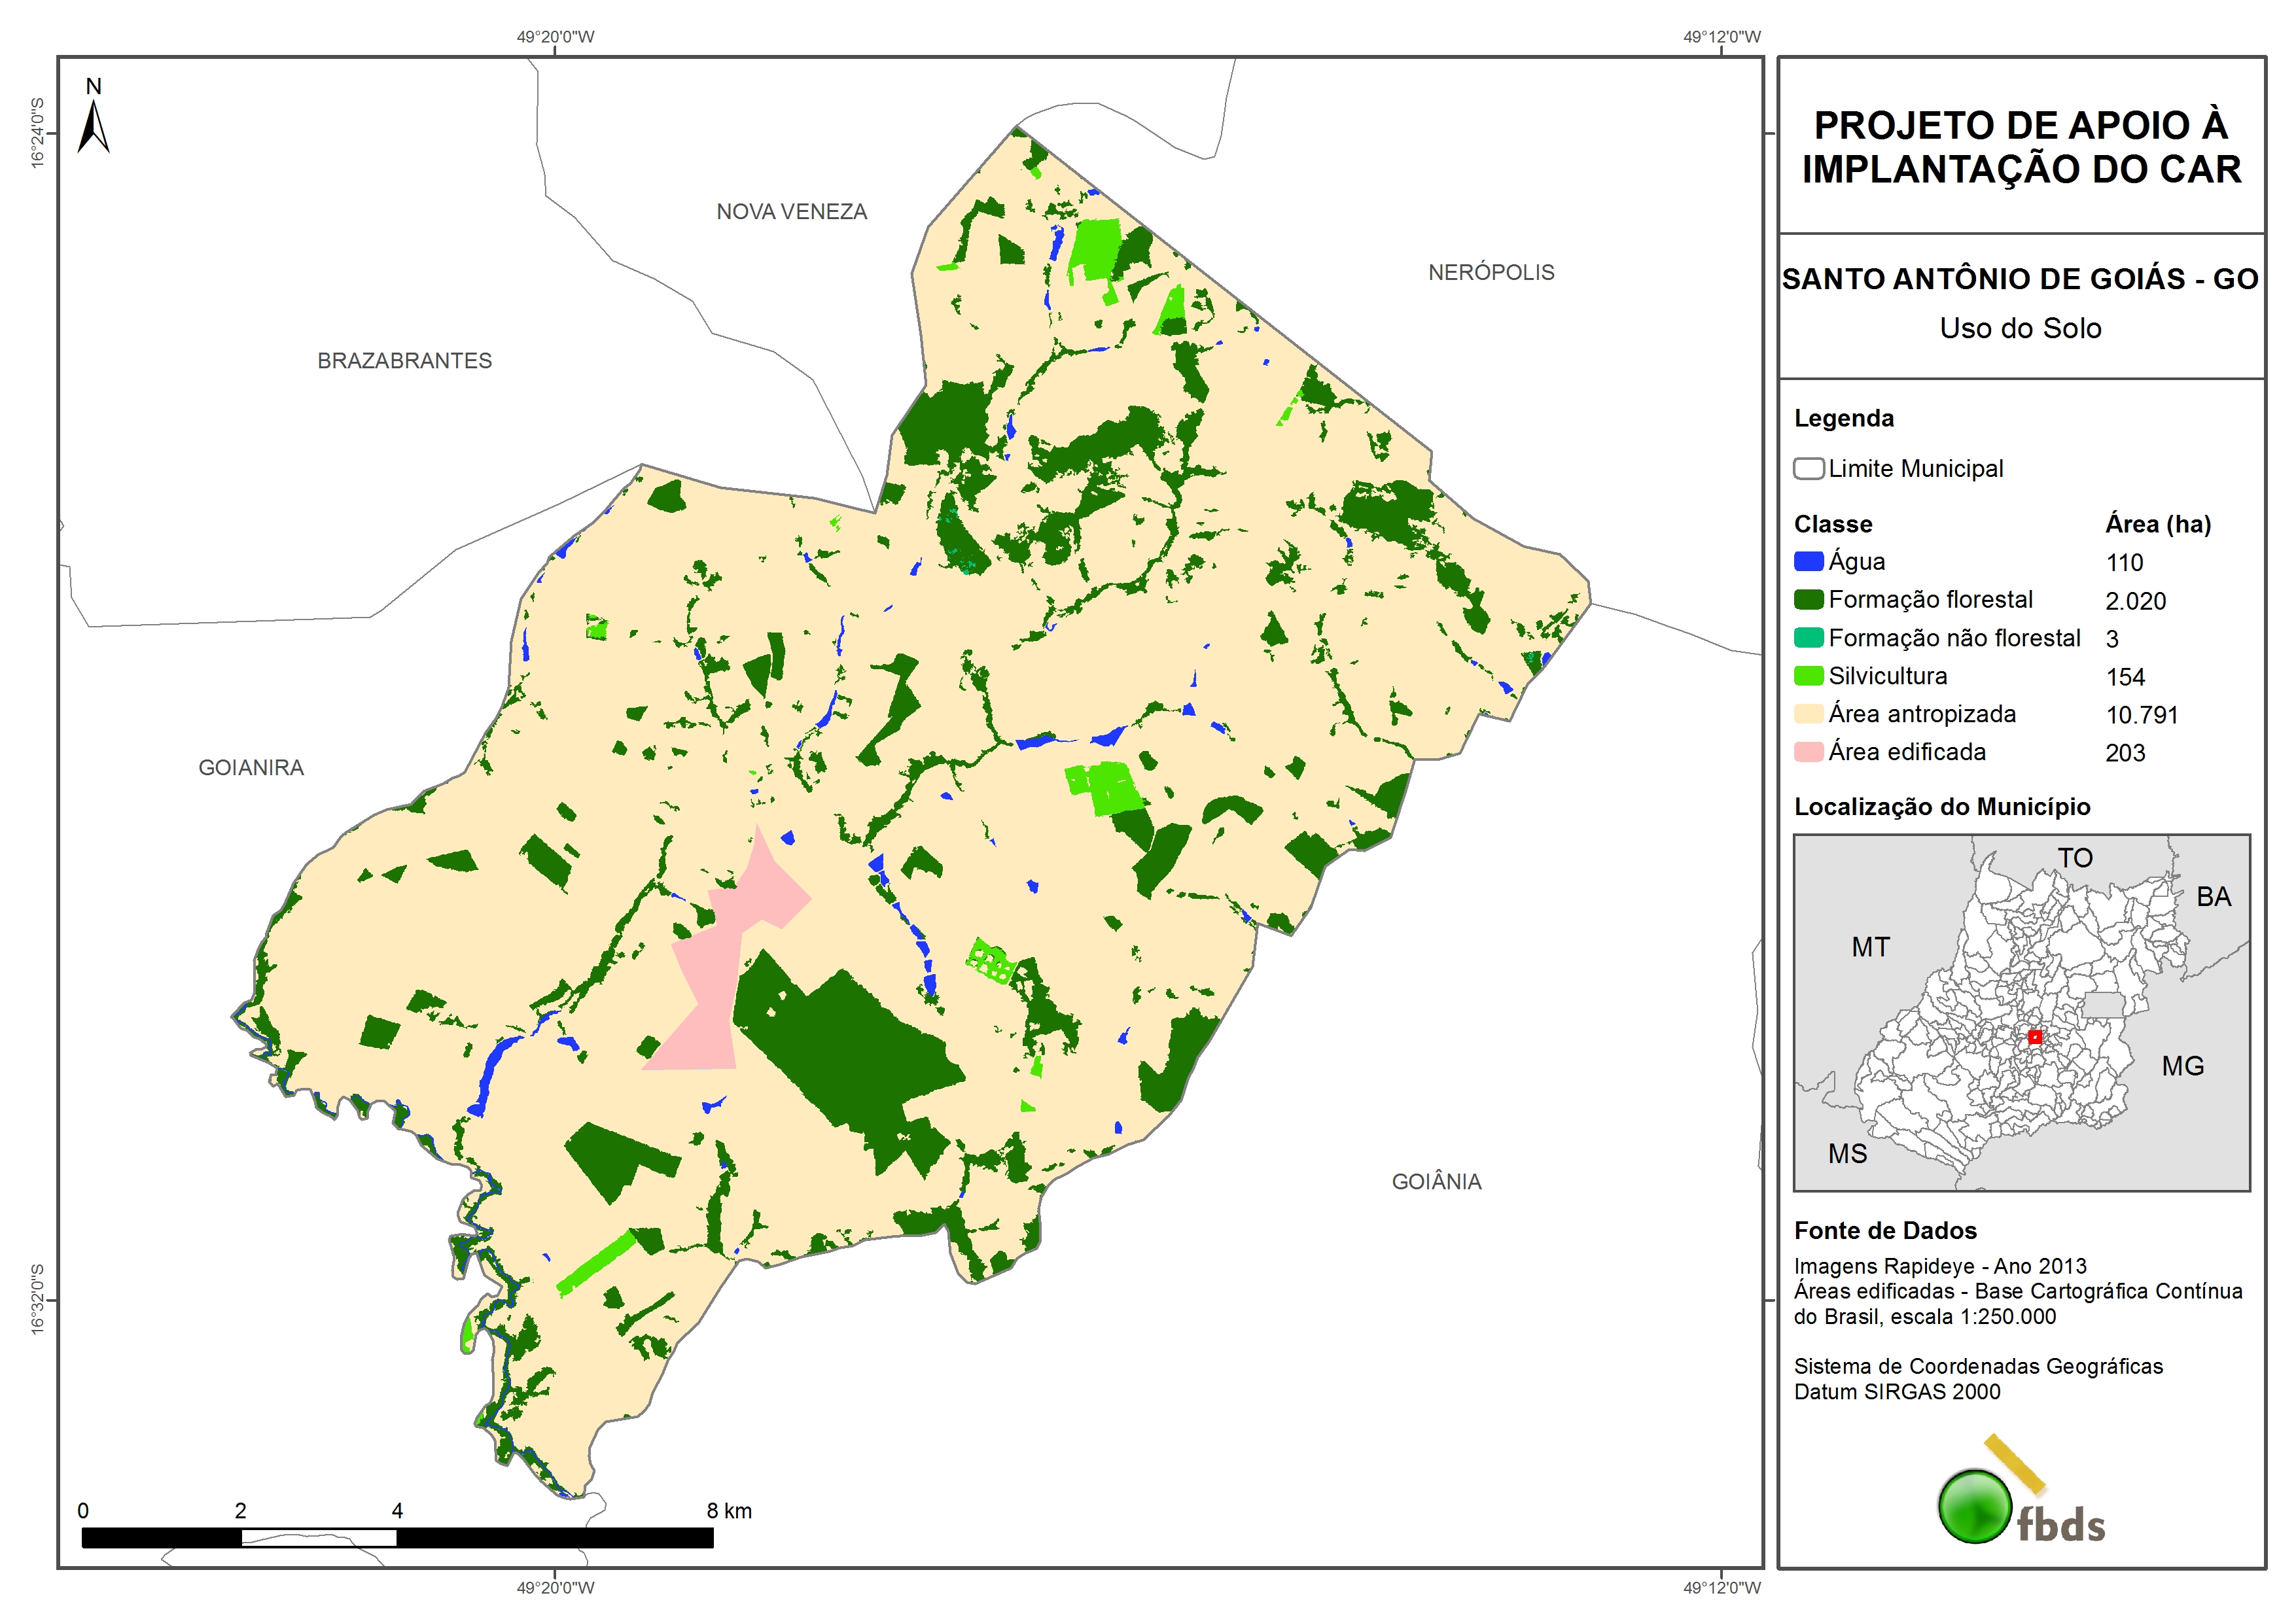Select the Área antropizada beige swatch
Screen dimensions: 2296x1623
(x=1808, y=714)
